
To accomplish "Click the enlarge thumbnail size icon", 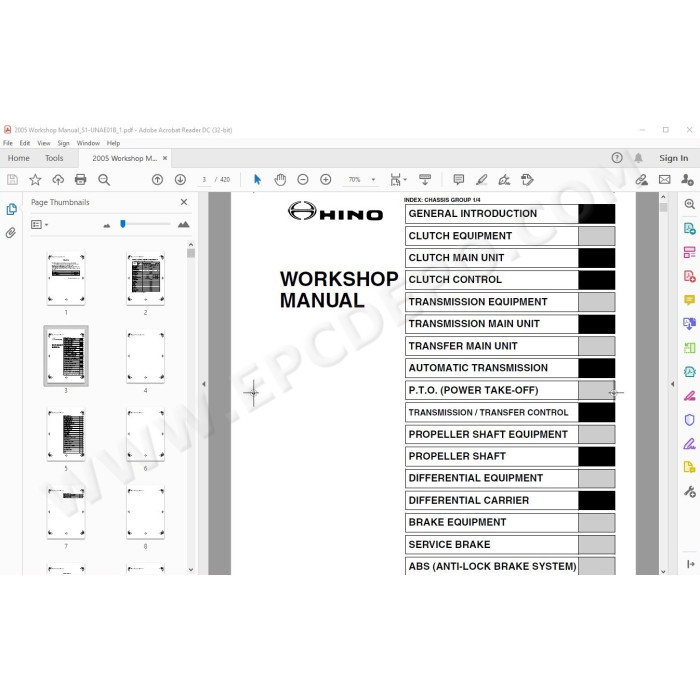I will [x=183, y=225].
